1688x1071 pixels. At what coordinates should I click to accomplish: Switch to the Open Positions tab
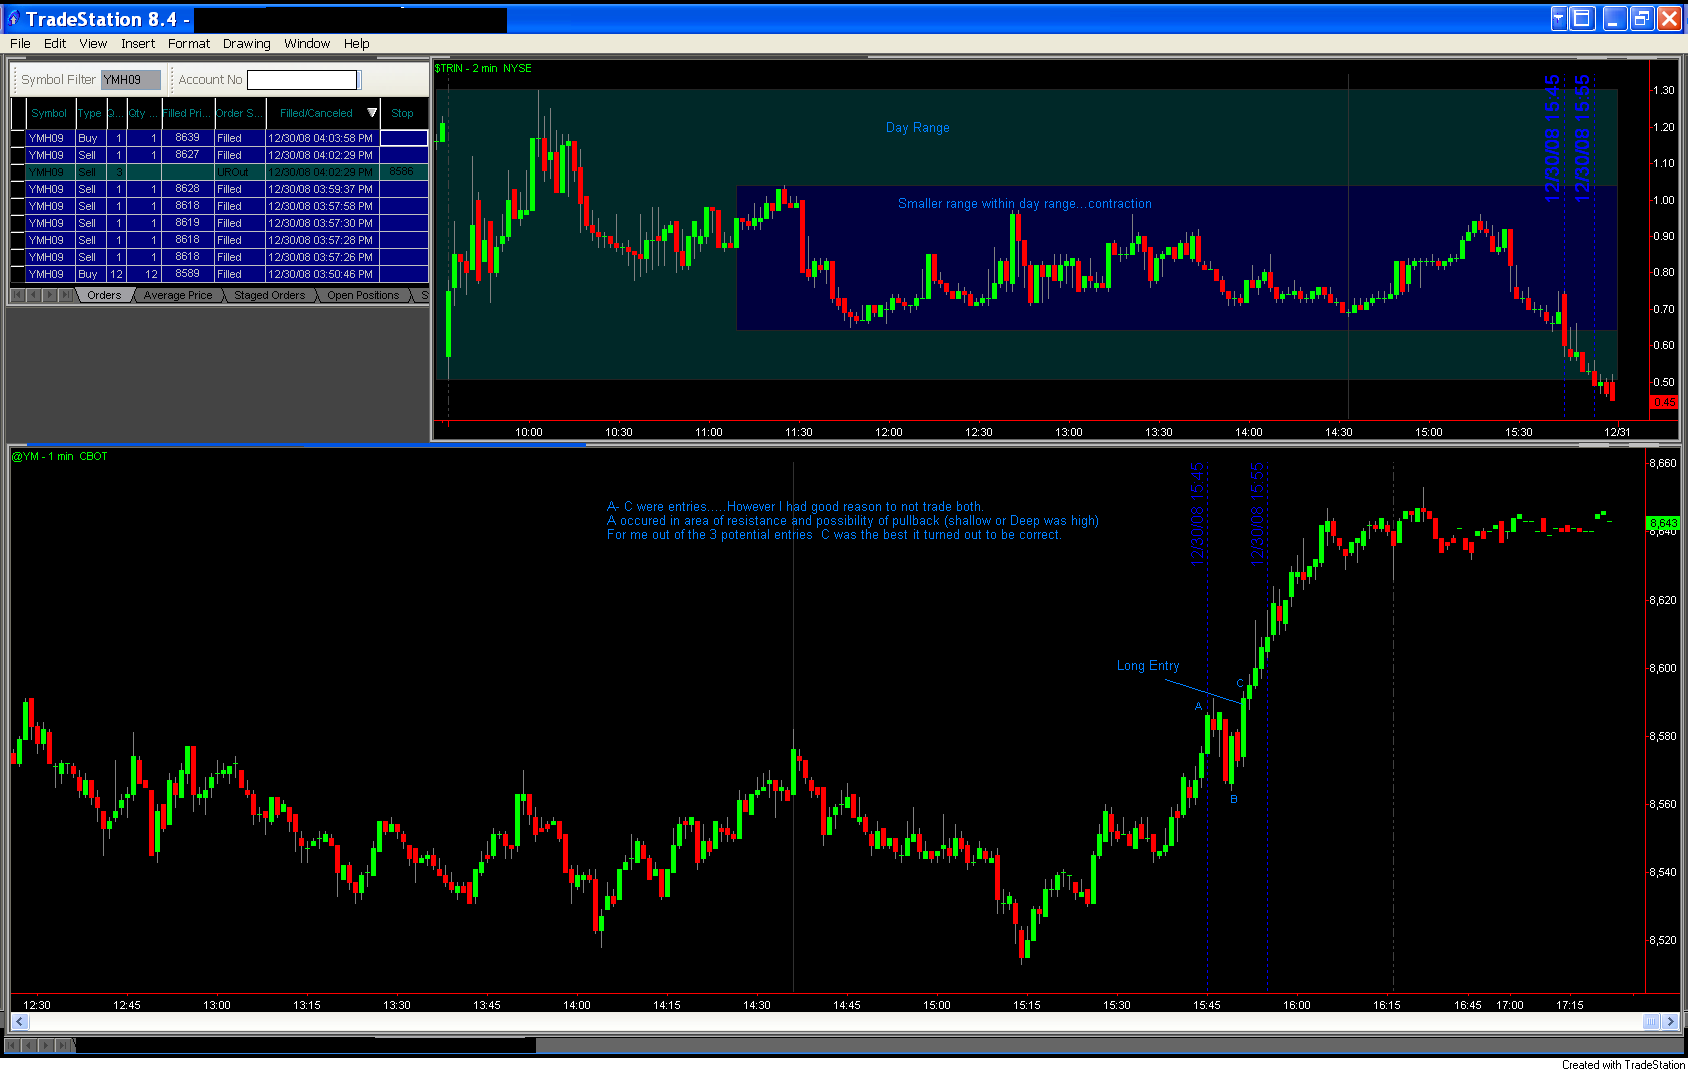(x=363, y=295)
